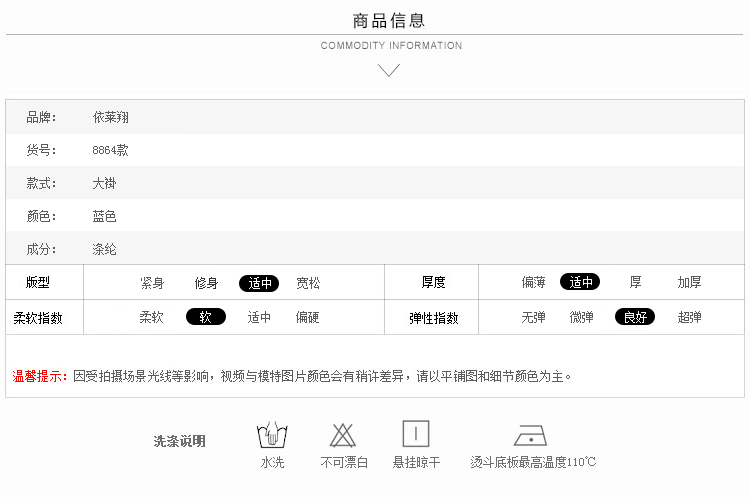Click the 洗涤说明 label
The image size is (750, 497).
click(179, 441)
